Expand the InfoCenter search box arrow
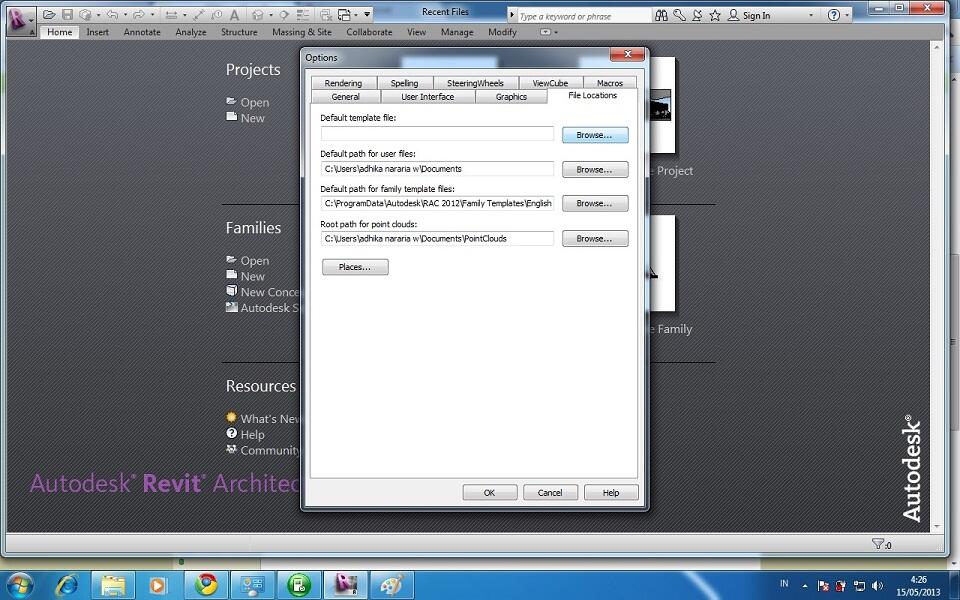The height and width of the screenshot is (600, 960). pyautogui.click(x=512, y=15)
